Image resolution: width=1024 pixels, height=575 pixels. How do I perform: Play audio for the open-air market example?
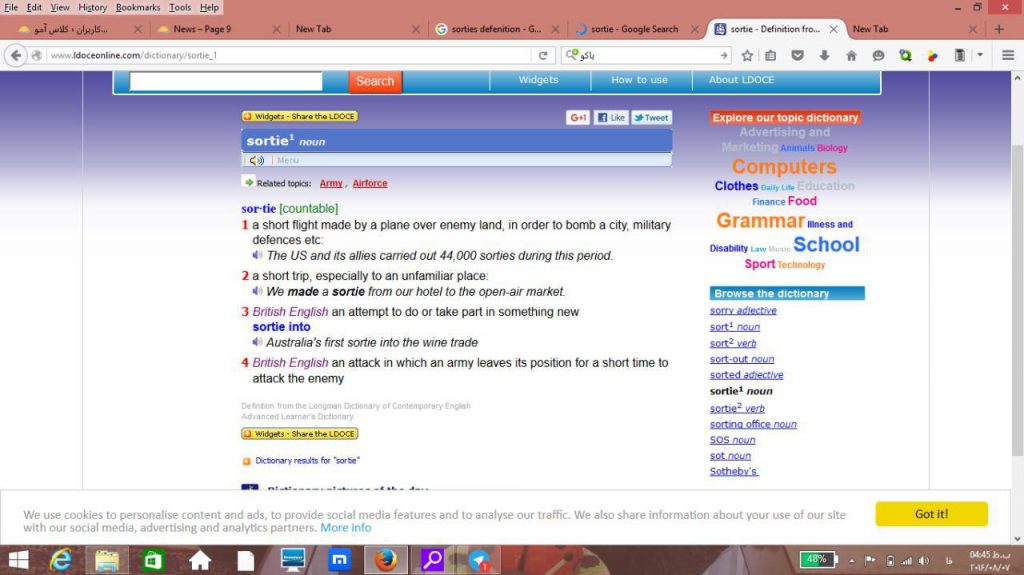(257, 291)
